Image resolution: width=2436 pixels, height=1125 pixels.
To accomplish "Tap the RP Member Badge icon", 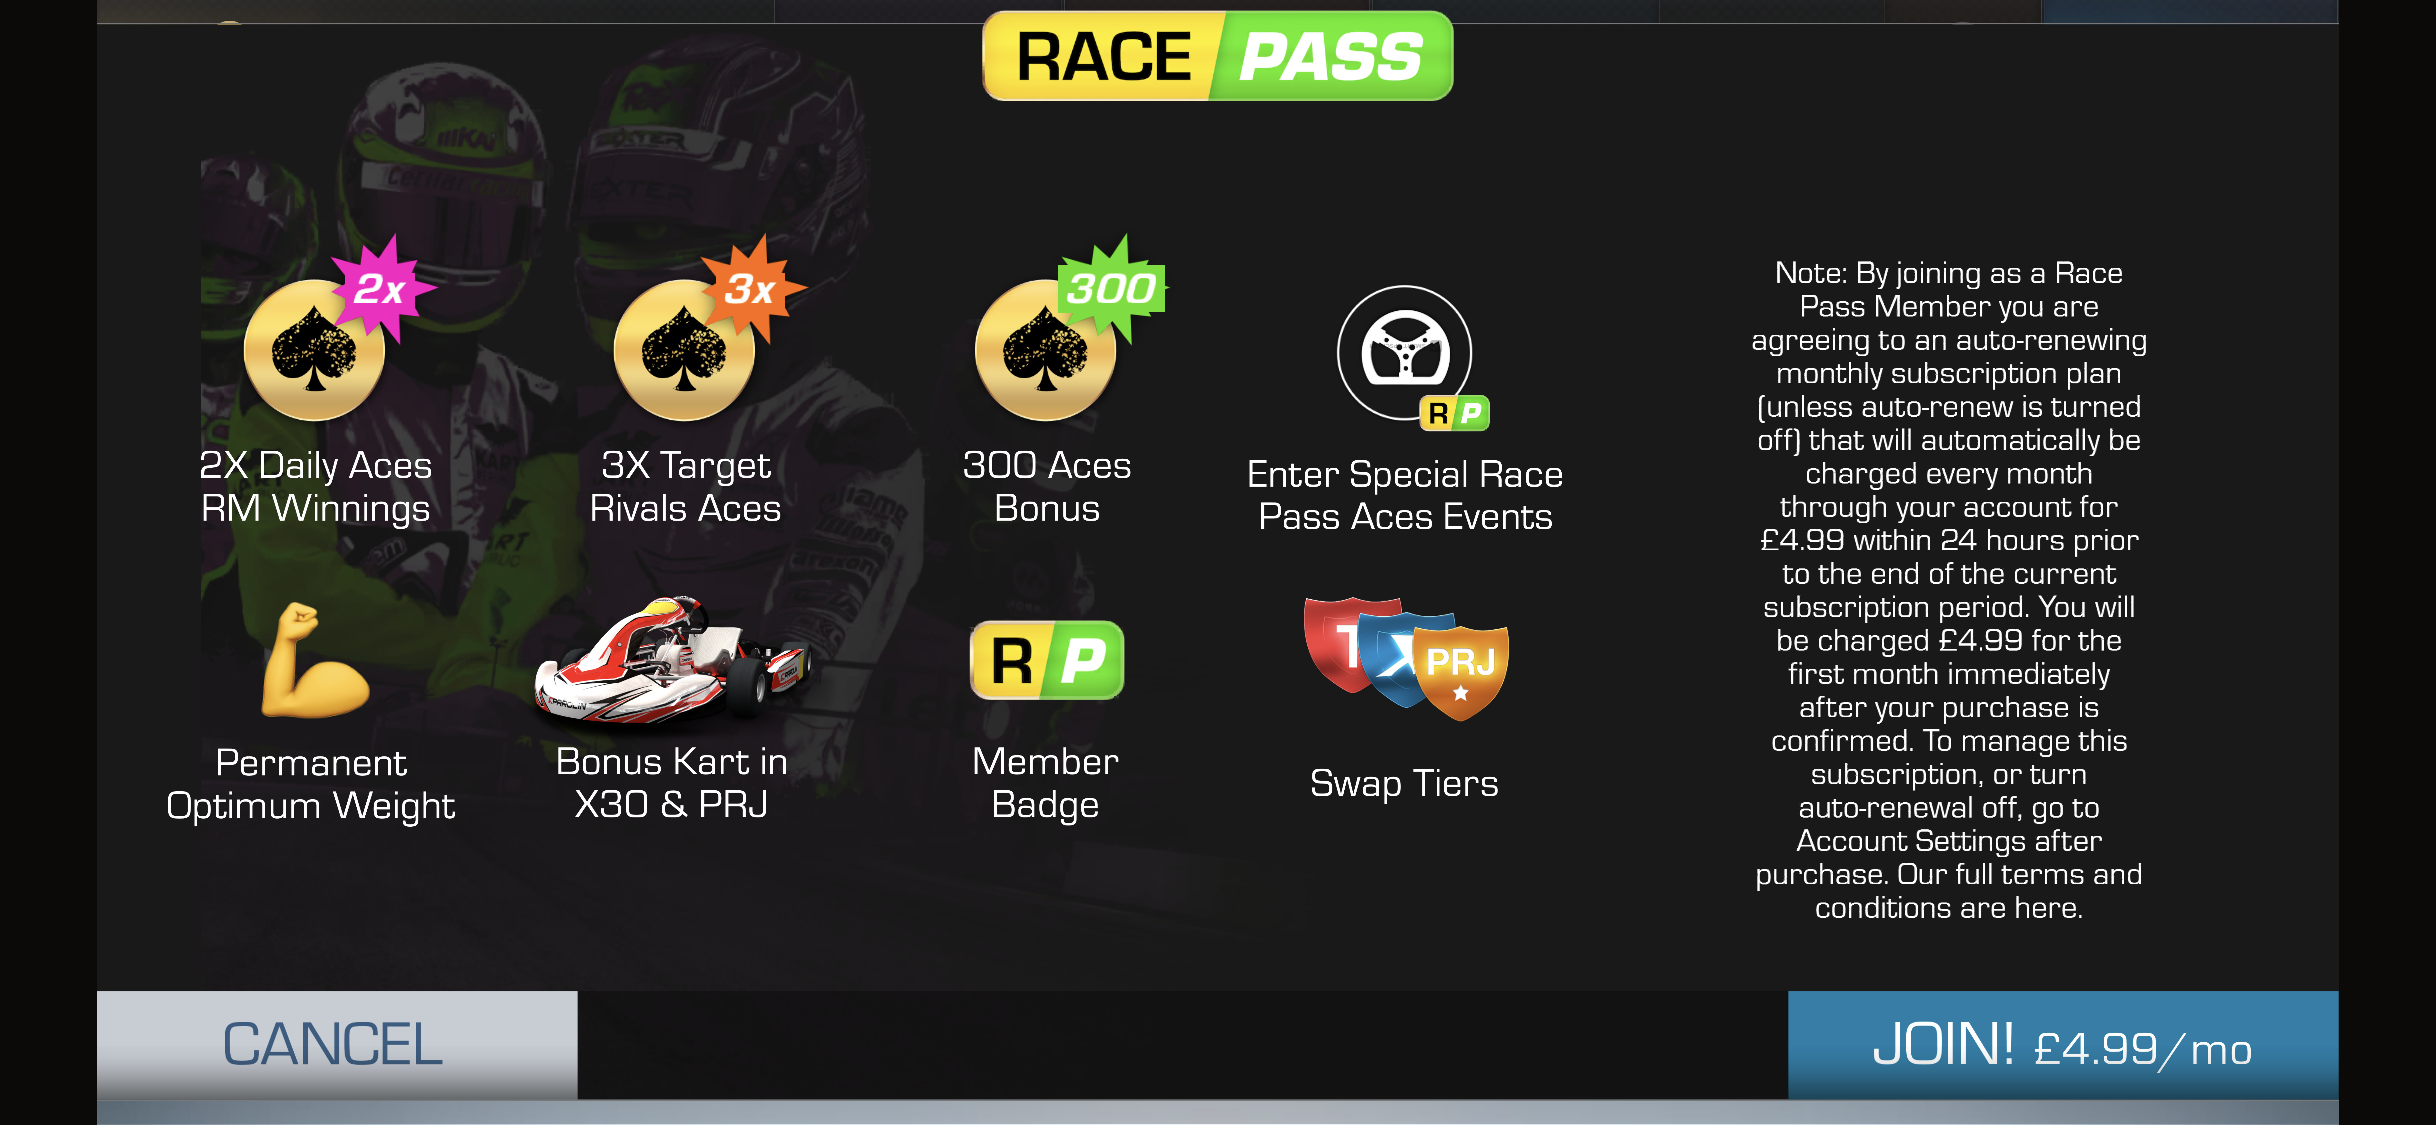I will pos(1047,660).
